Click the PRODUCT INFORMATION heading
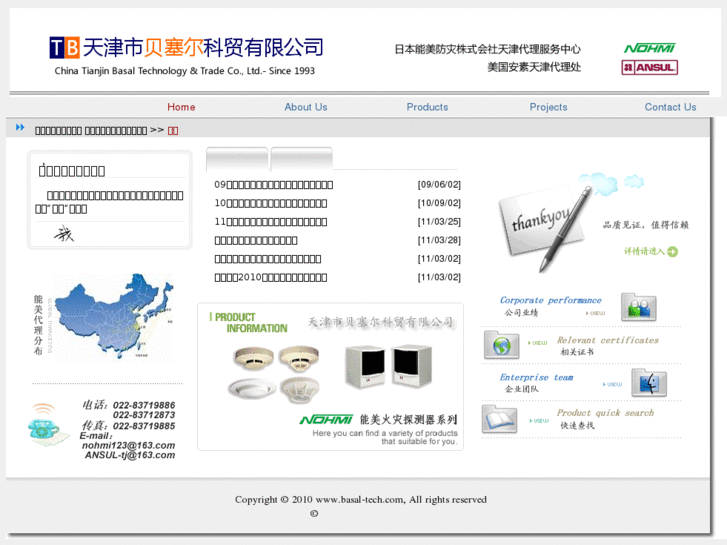 (249, 323)
